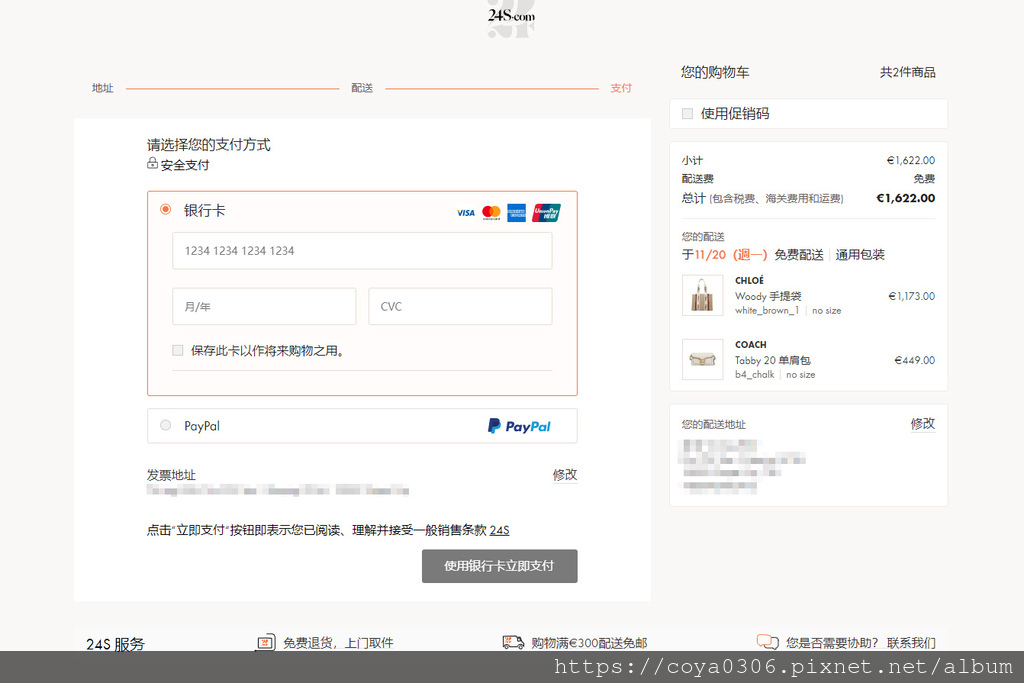Click the 共2件商品 cart count

pos(907,72)
